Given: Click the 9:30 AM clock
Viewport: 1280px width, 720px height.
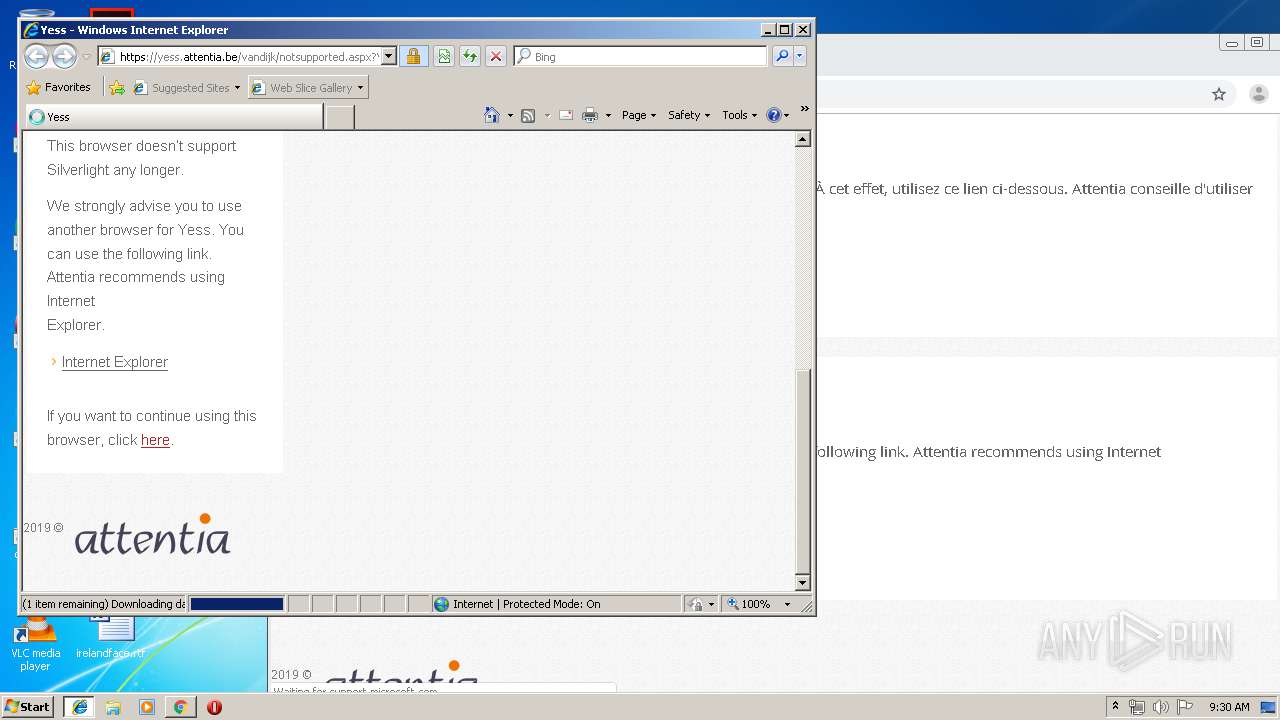Looking at the screenshot, I should [1229, 707].
